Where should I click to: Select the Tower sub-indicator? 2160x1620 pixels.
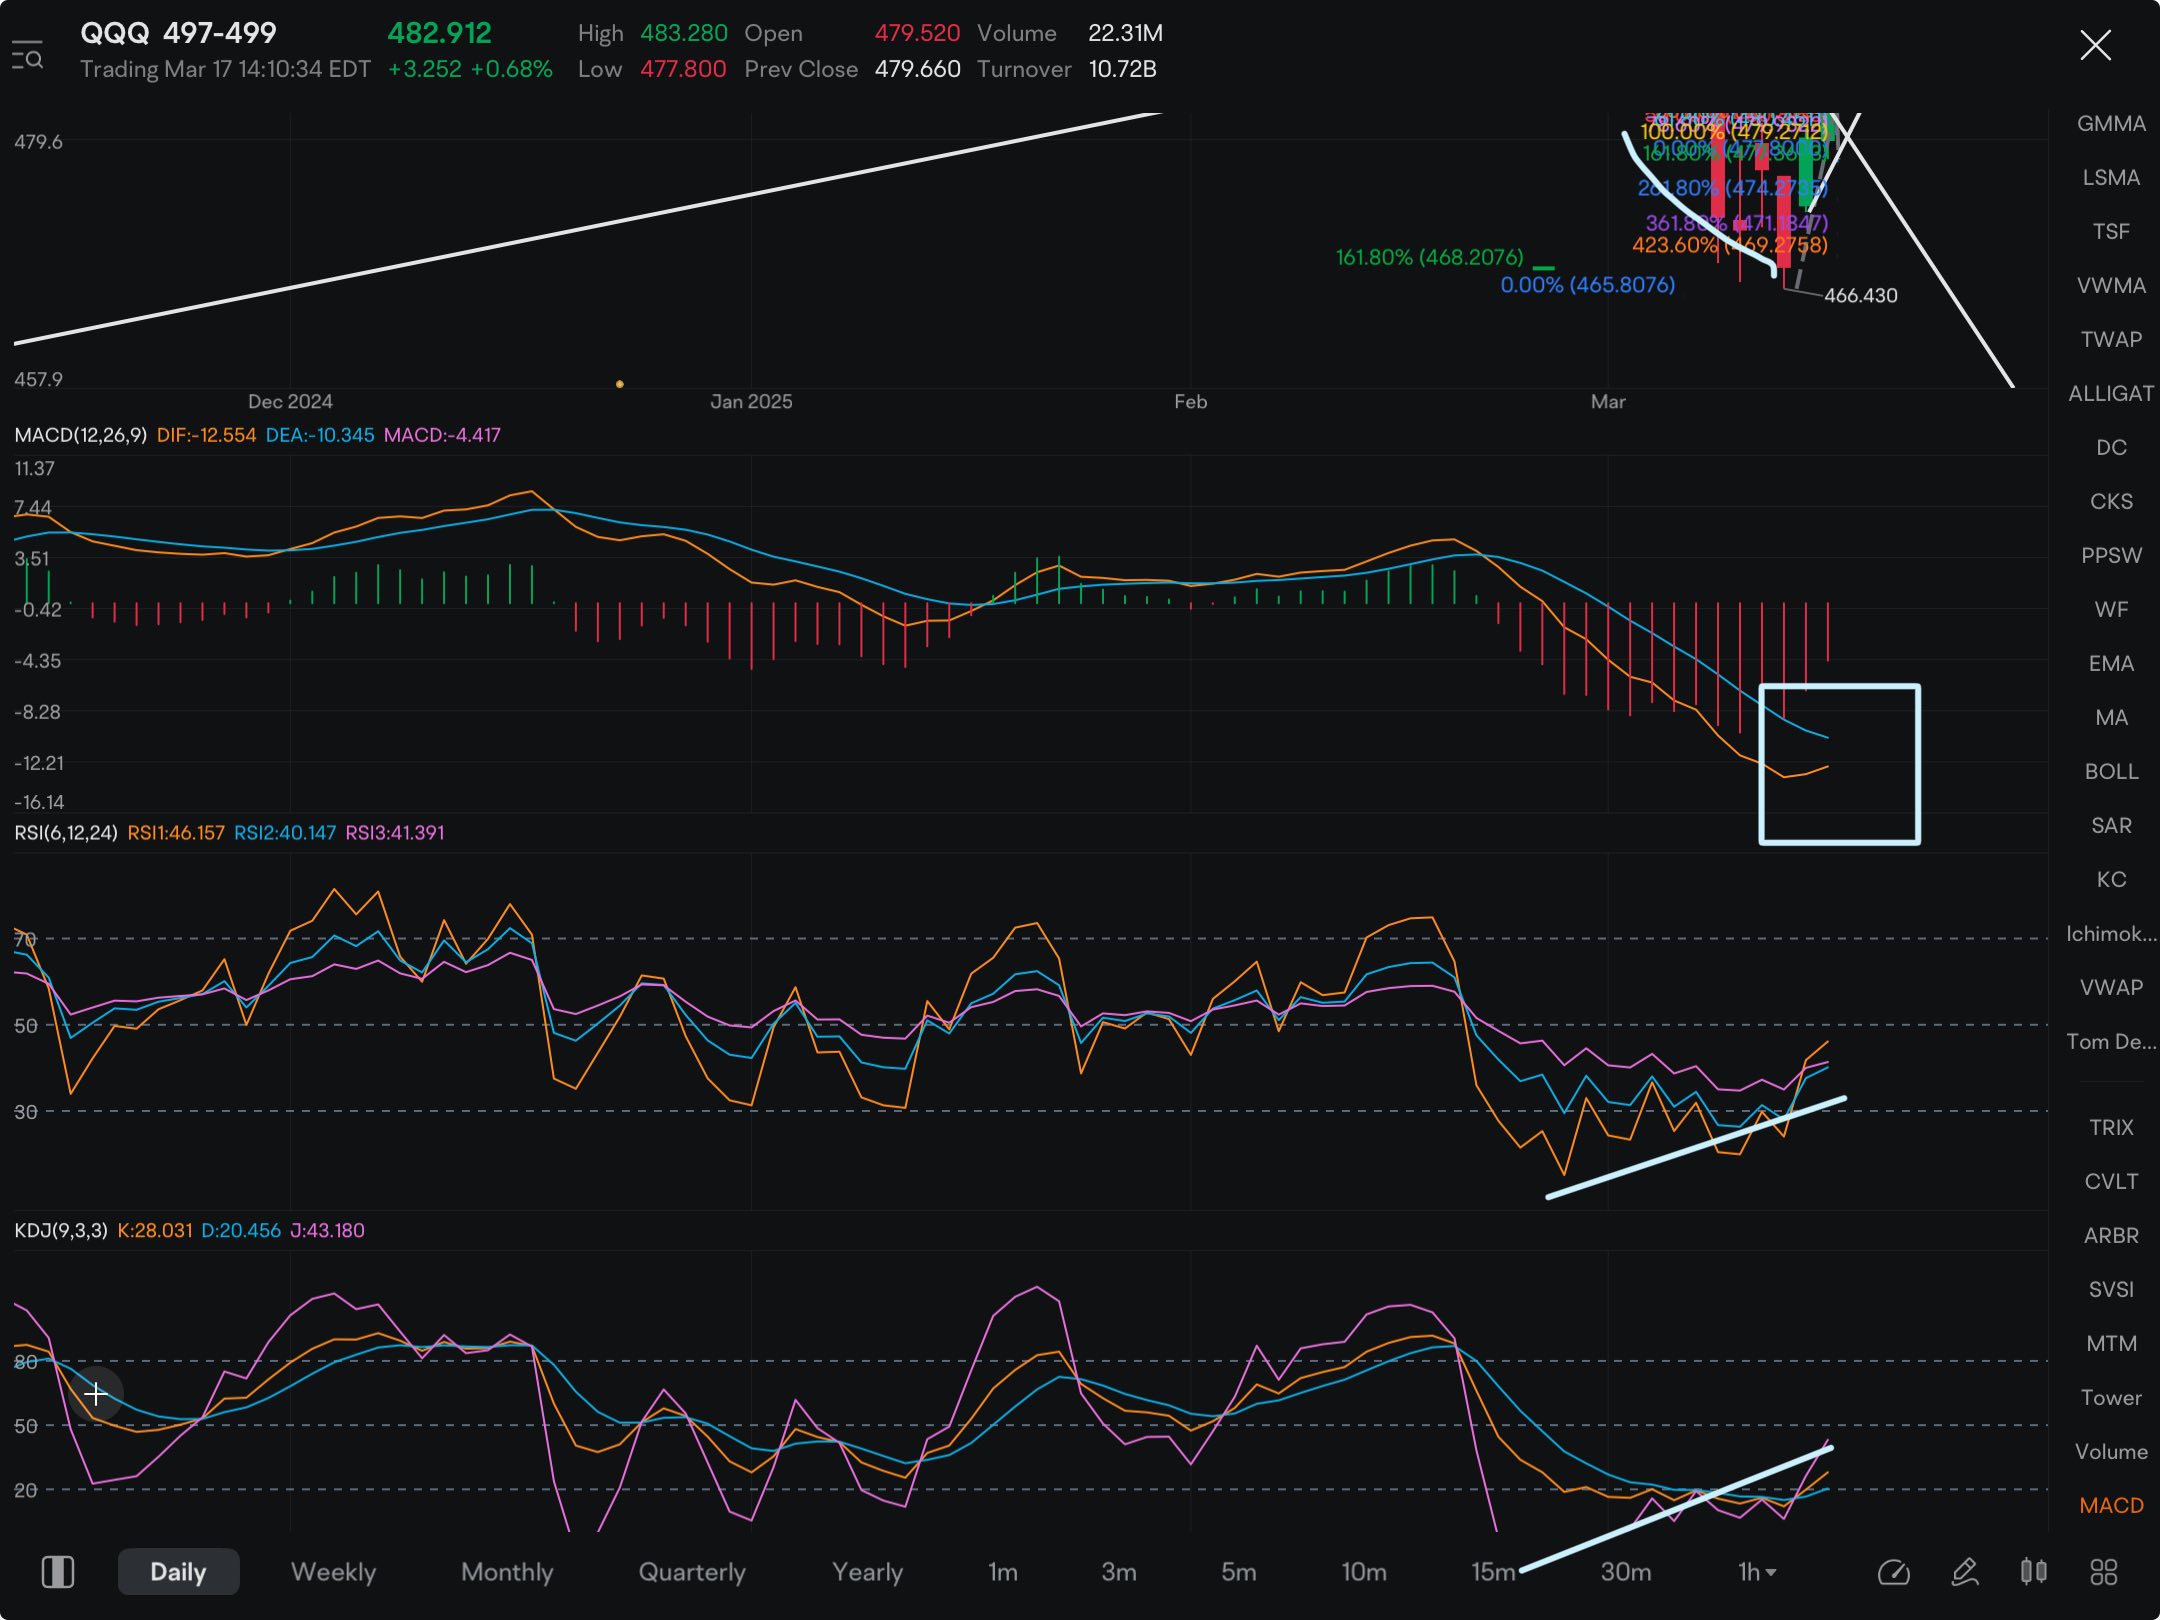point(2111,1398)
